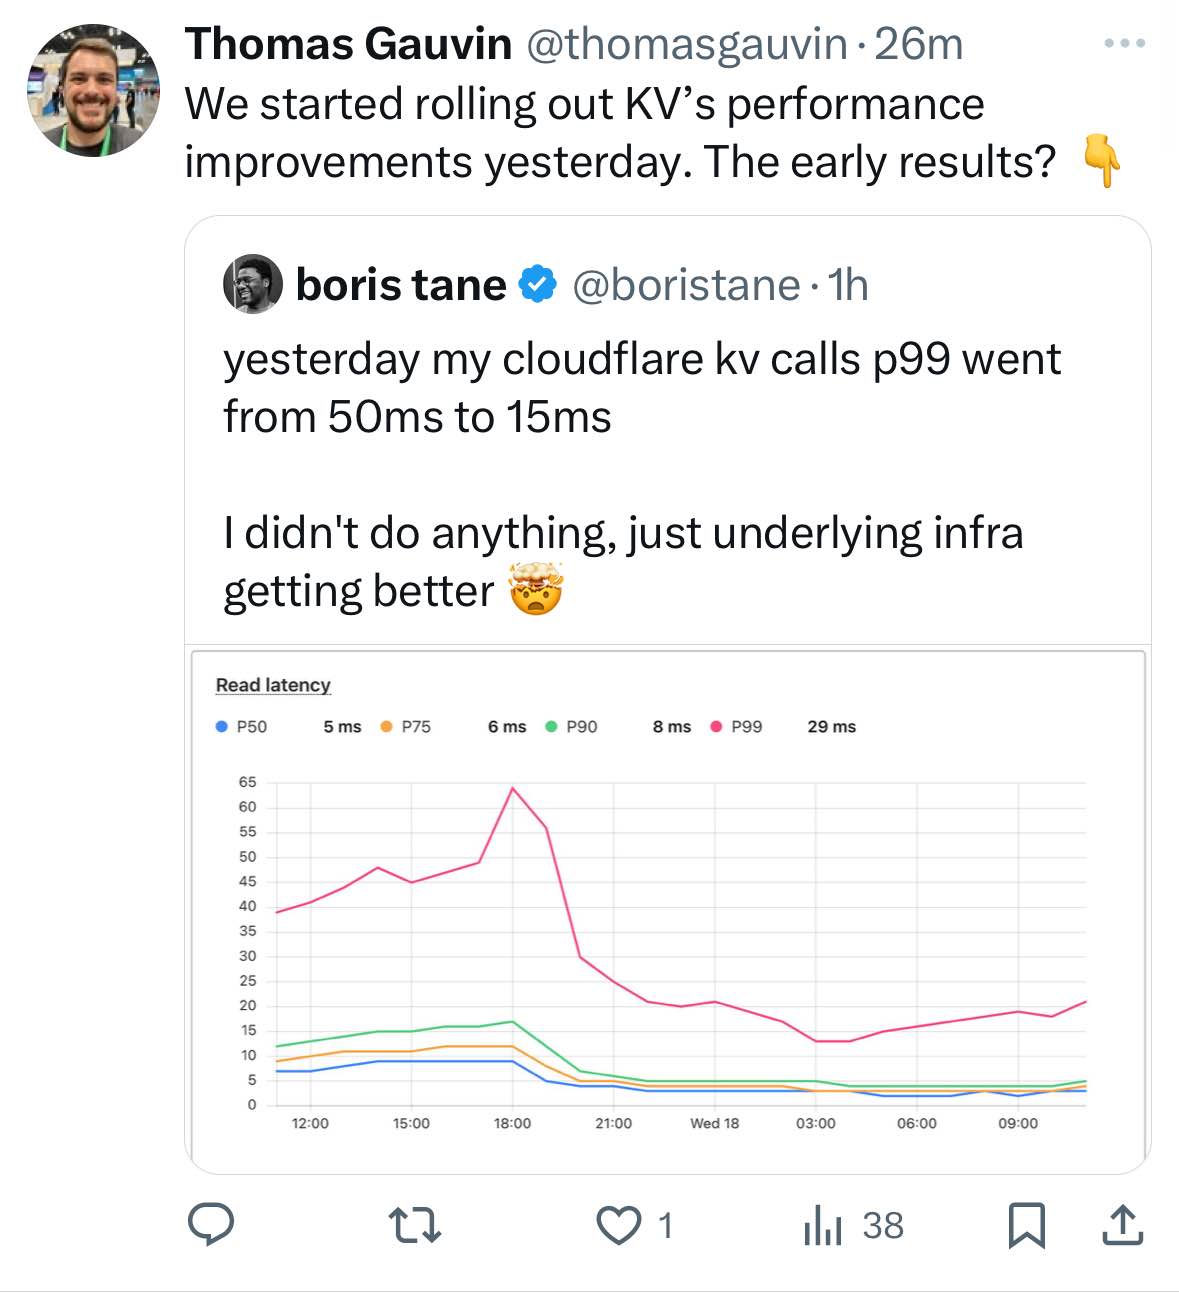Like the tweet with heart icon

[618, 1225]
